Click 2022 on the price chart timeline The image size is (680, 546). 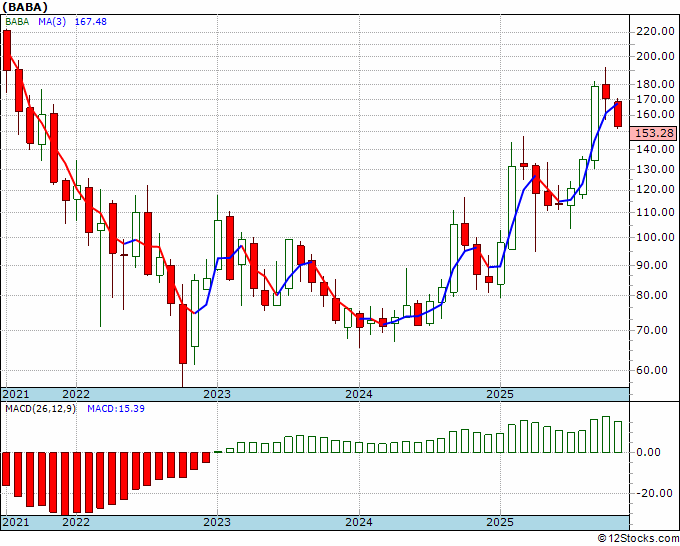(x=76, y=394)
